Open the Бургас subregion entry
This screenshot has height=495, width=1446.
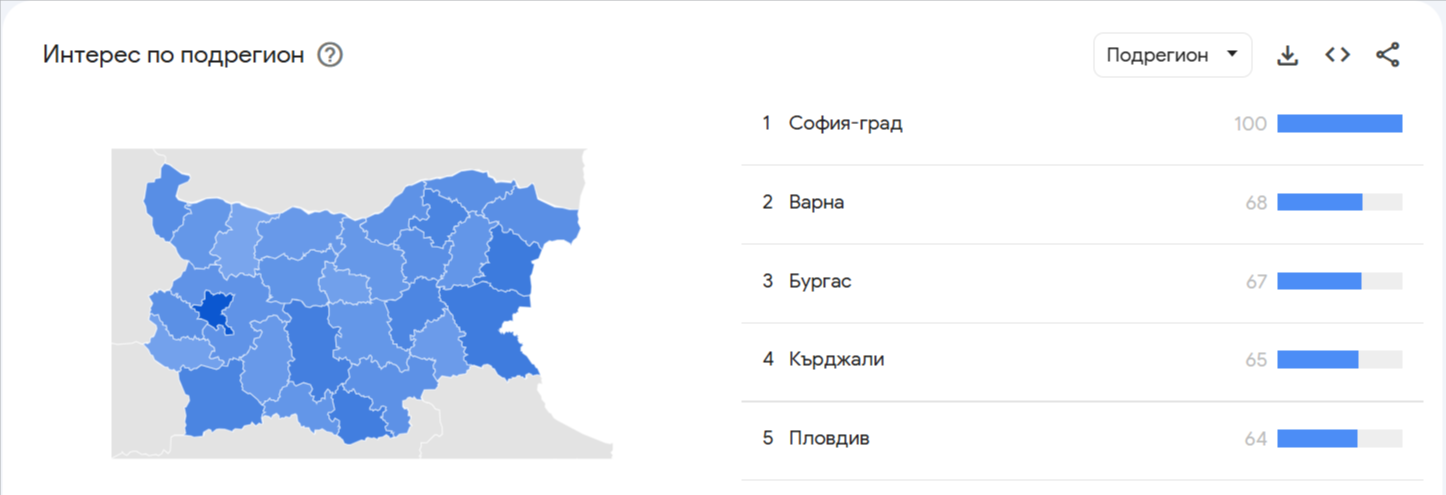coord(820,281)
